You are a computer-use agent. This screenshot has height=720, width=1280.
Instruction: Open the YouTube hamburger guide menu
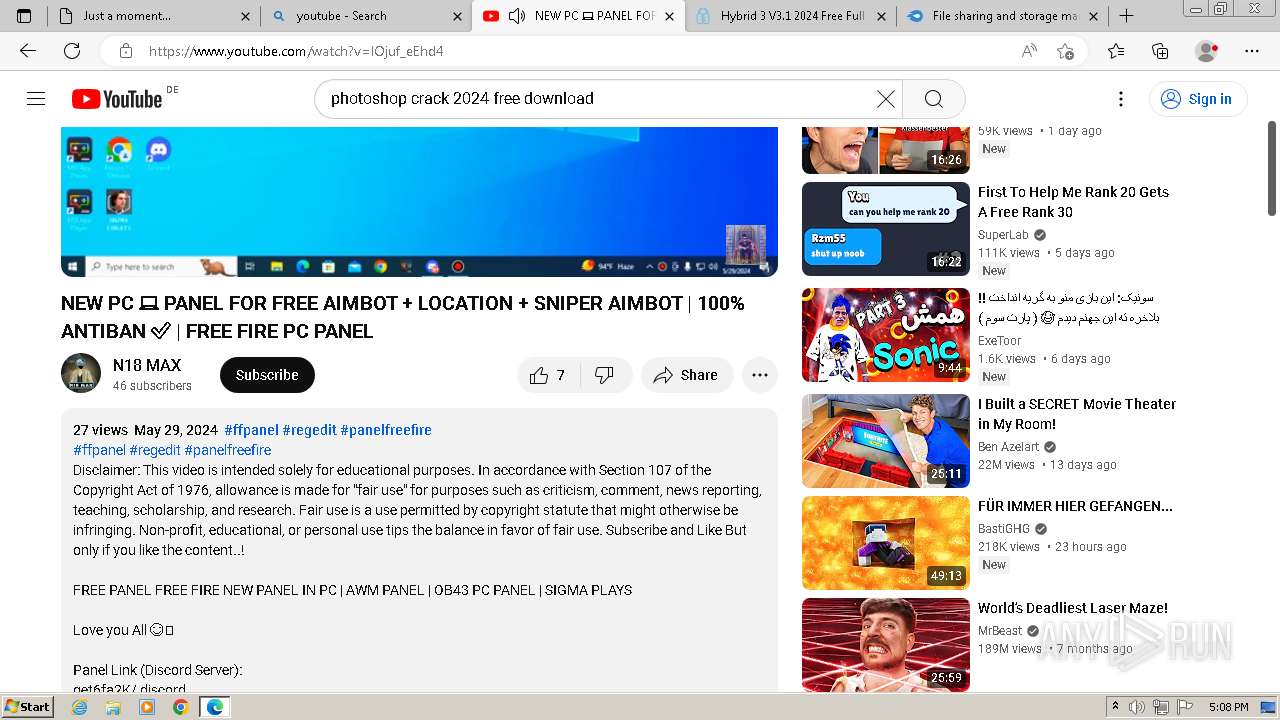[36, 98]
